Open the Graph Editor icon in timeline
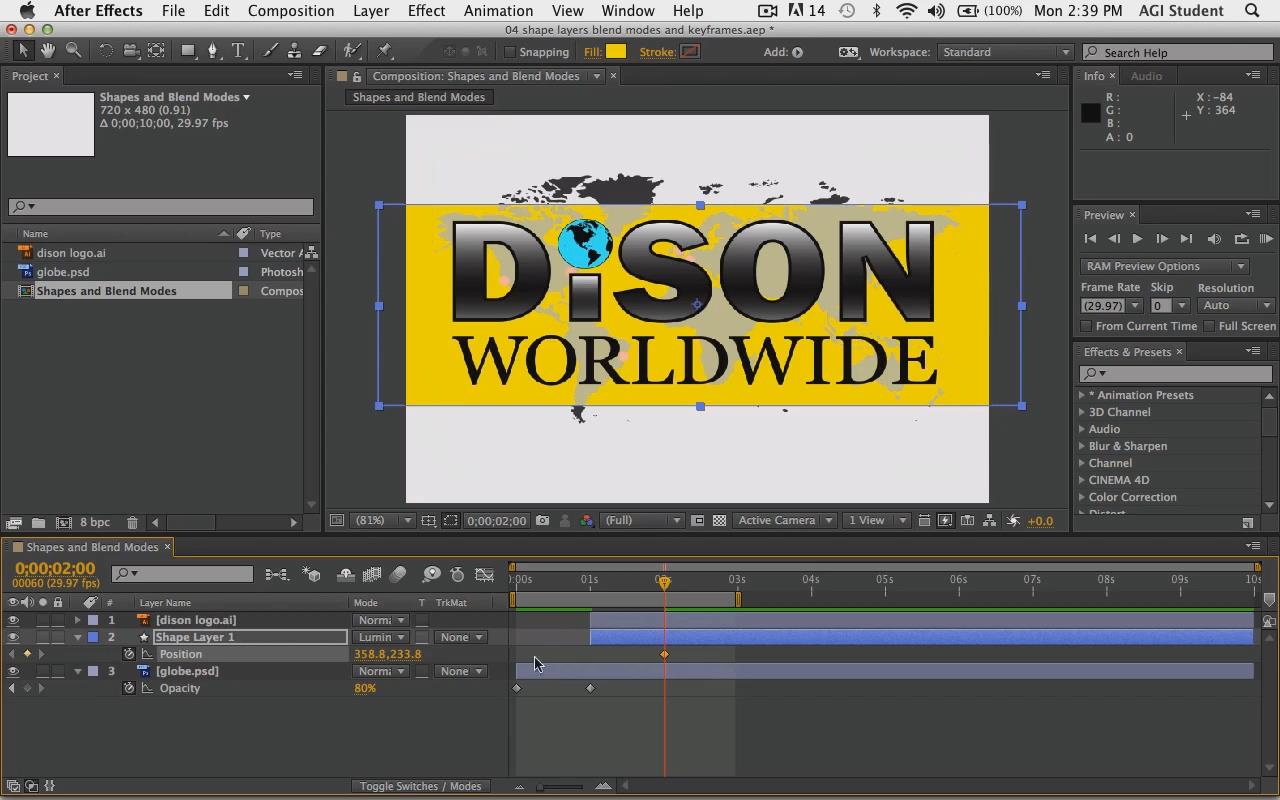 pyautogui.click(x=484, y=575)
